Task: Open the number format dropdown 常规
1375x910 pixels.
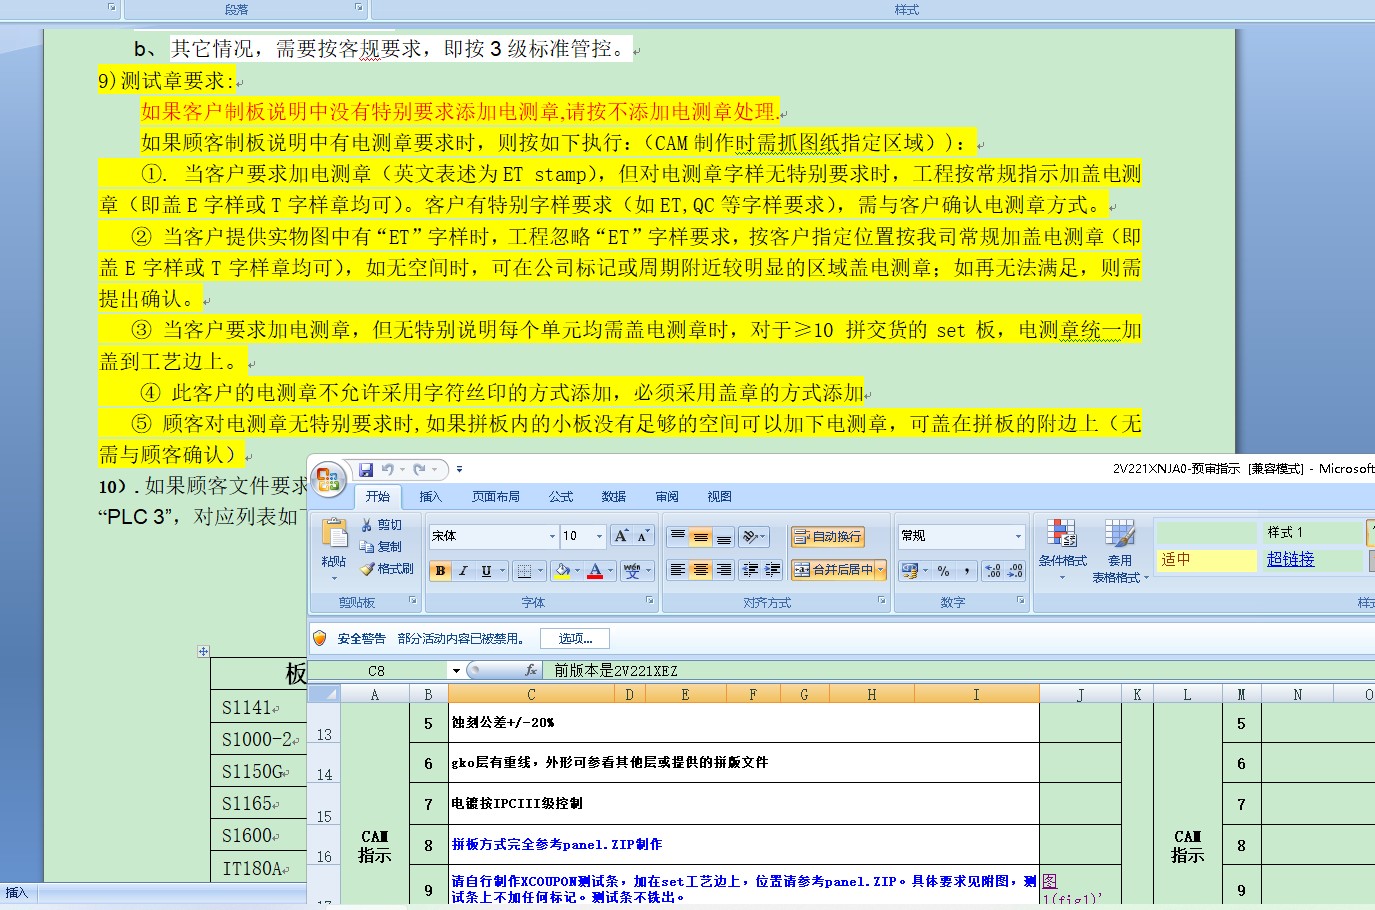Action: click(x=1018, y=536)
